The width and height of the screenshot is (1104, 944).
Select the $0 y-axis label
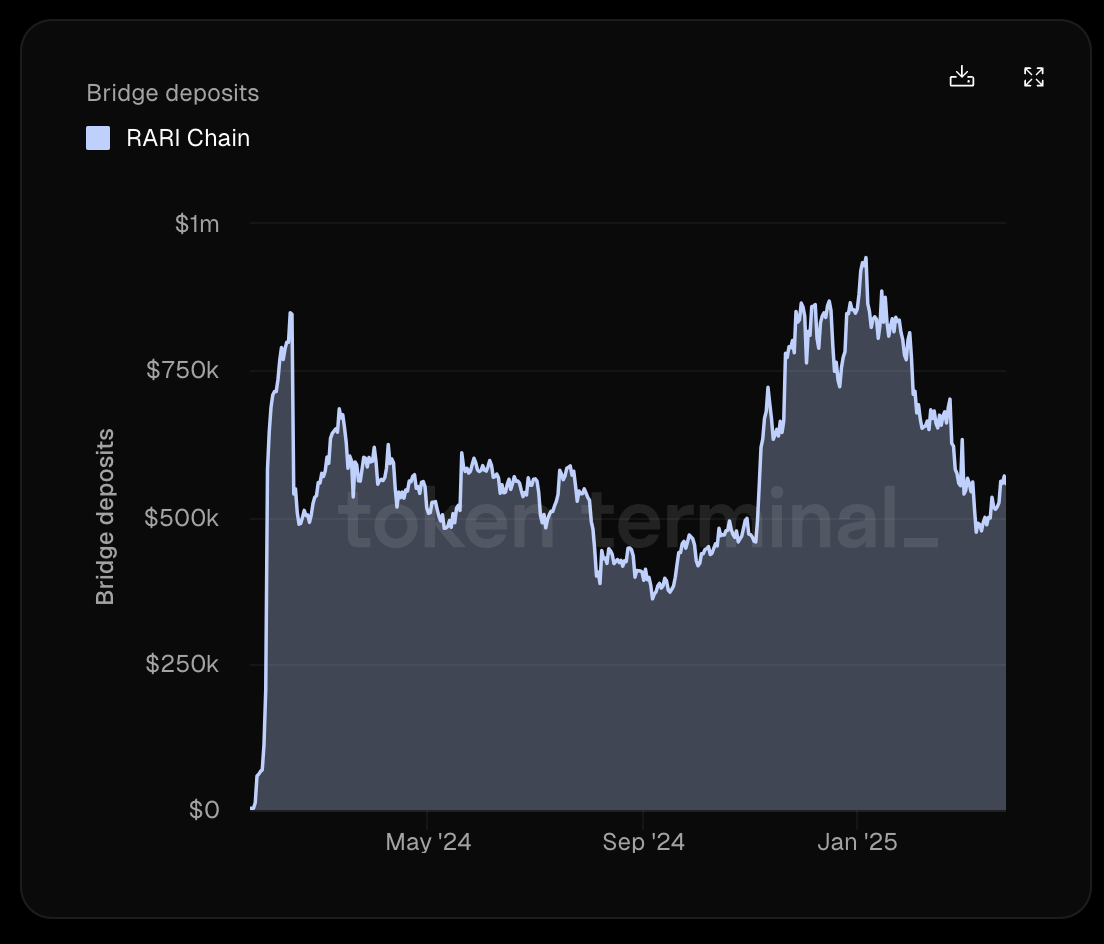click(x=204, y=810)
